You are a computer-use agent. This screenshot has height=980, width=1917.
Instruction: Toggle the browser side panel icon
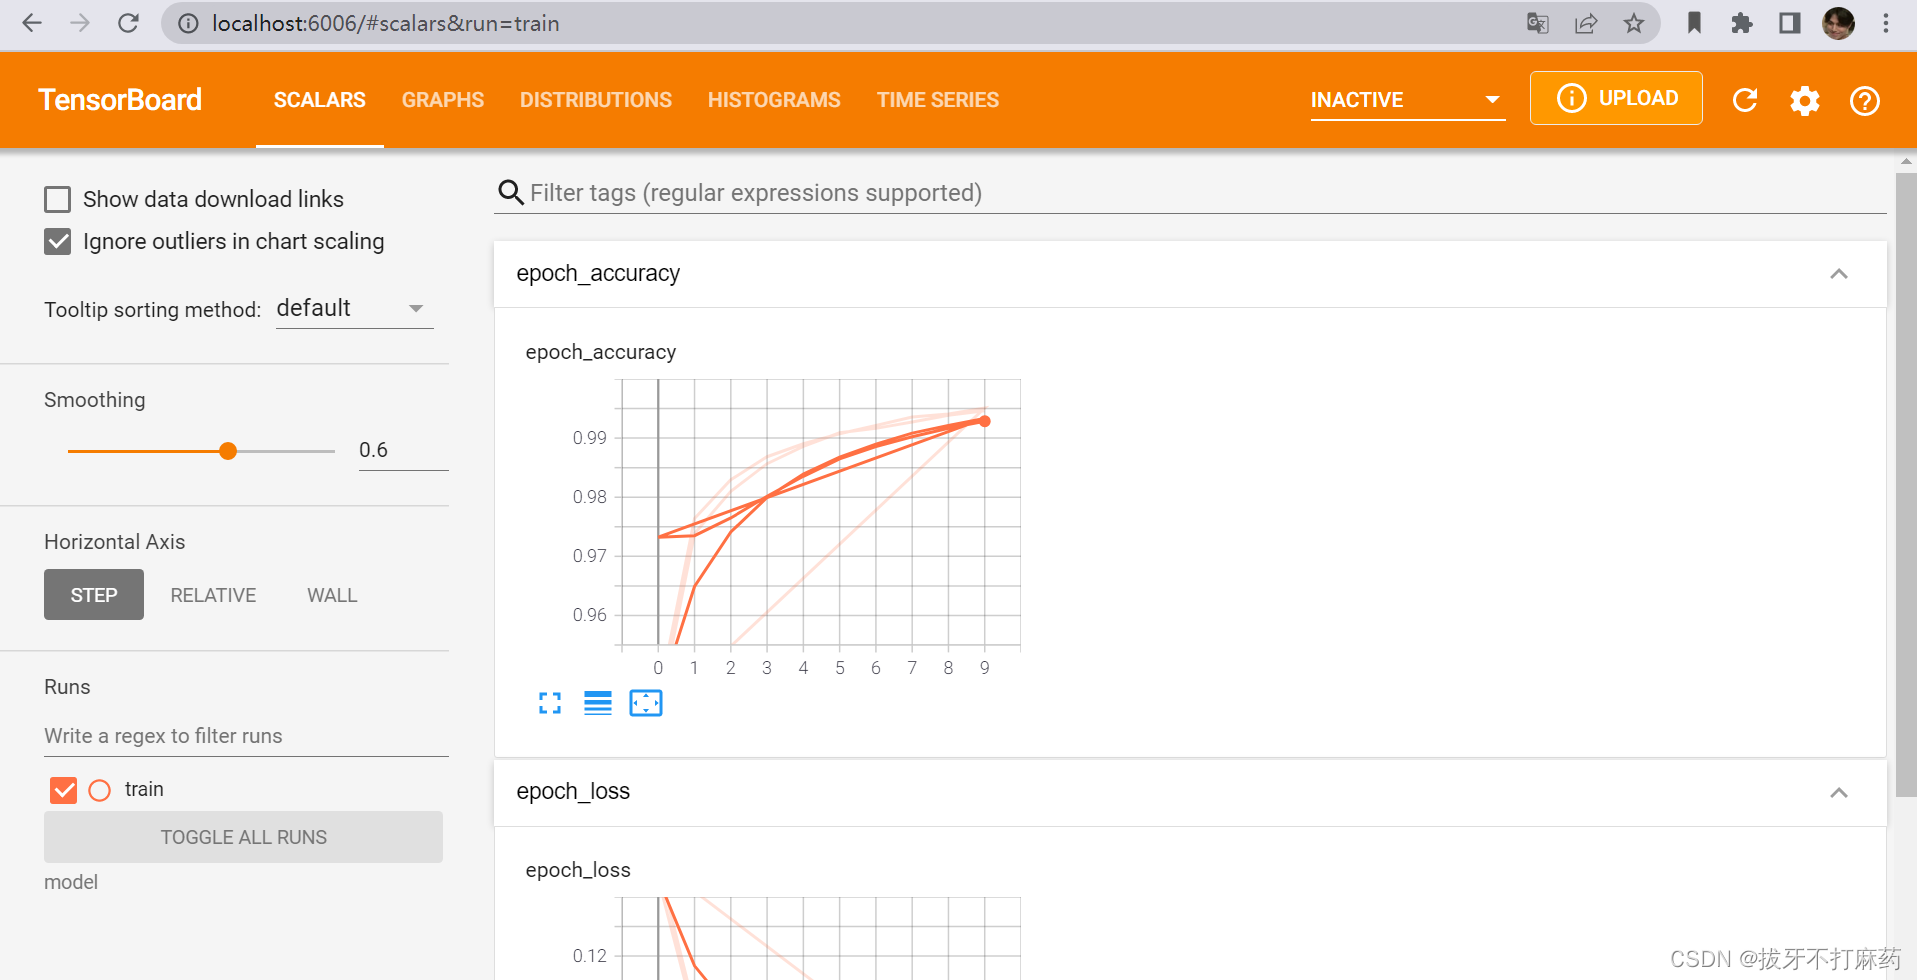(1790, 23)
